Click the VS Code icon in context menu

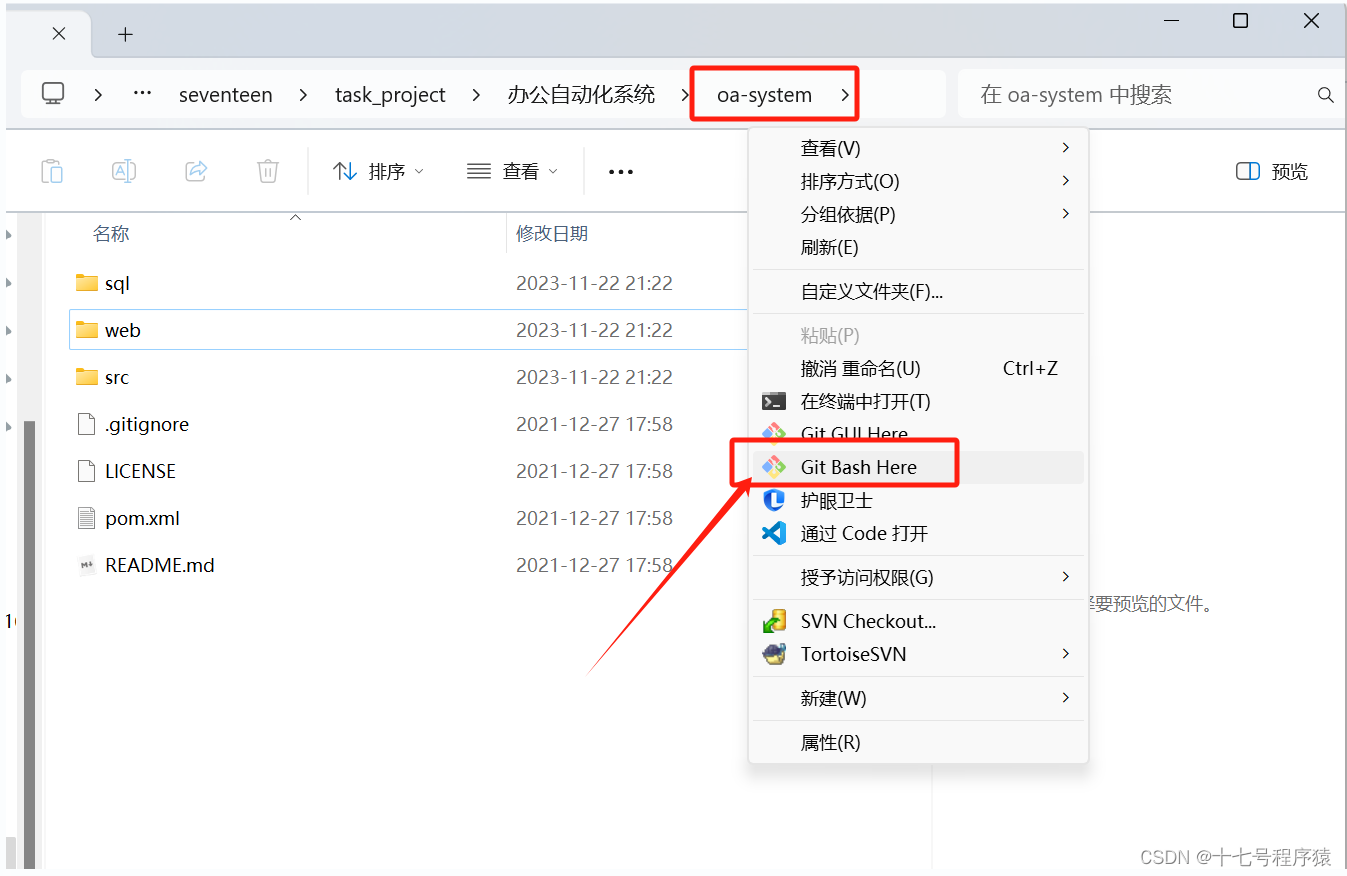pos(773,533)
